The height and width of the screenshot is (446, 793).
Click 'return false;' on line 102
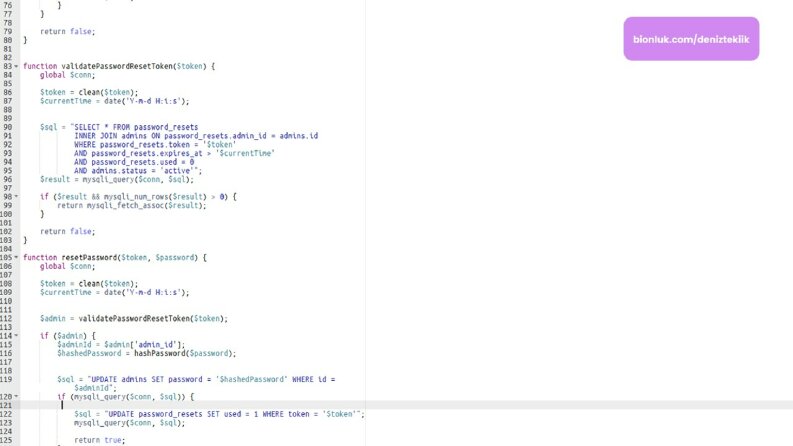click(x=67, y=232)
